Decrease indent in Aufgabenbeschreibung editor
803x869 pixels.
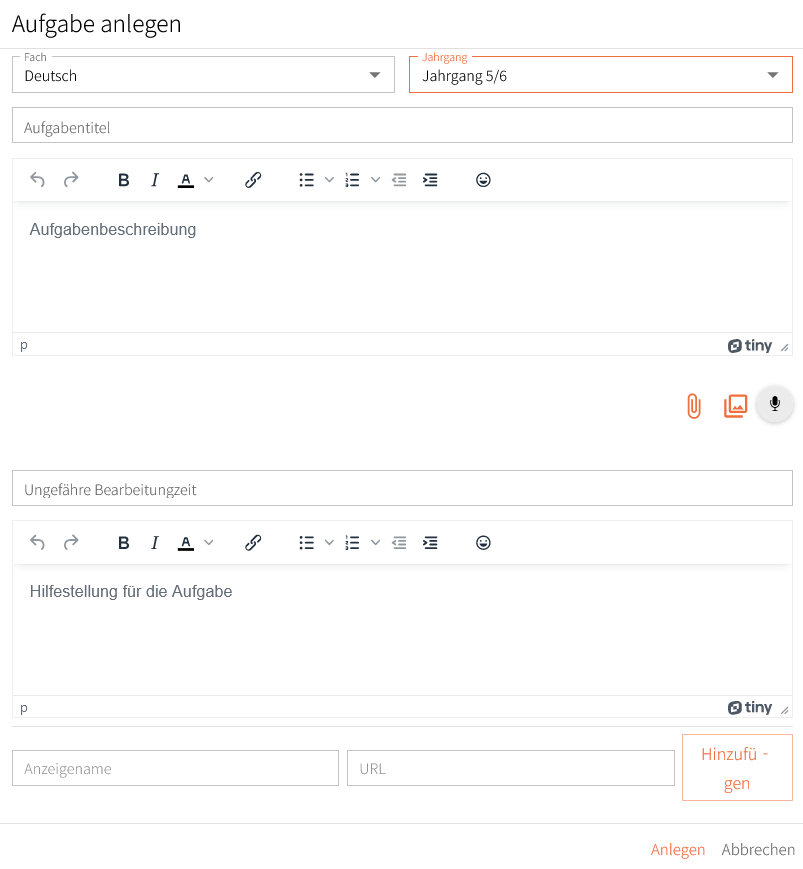coord(399,180)
